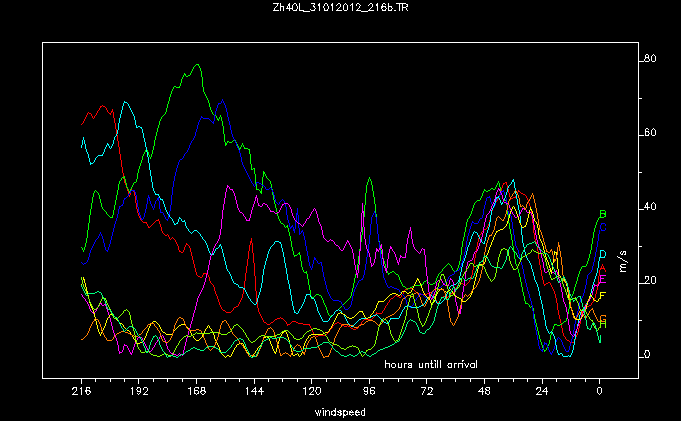This screenshot has height=421, width=681.
Task: Click the orange trajectory label G
Action: [602, 316]
